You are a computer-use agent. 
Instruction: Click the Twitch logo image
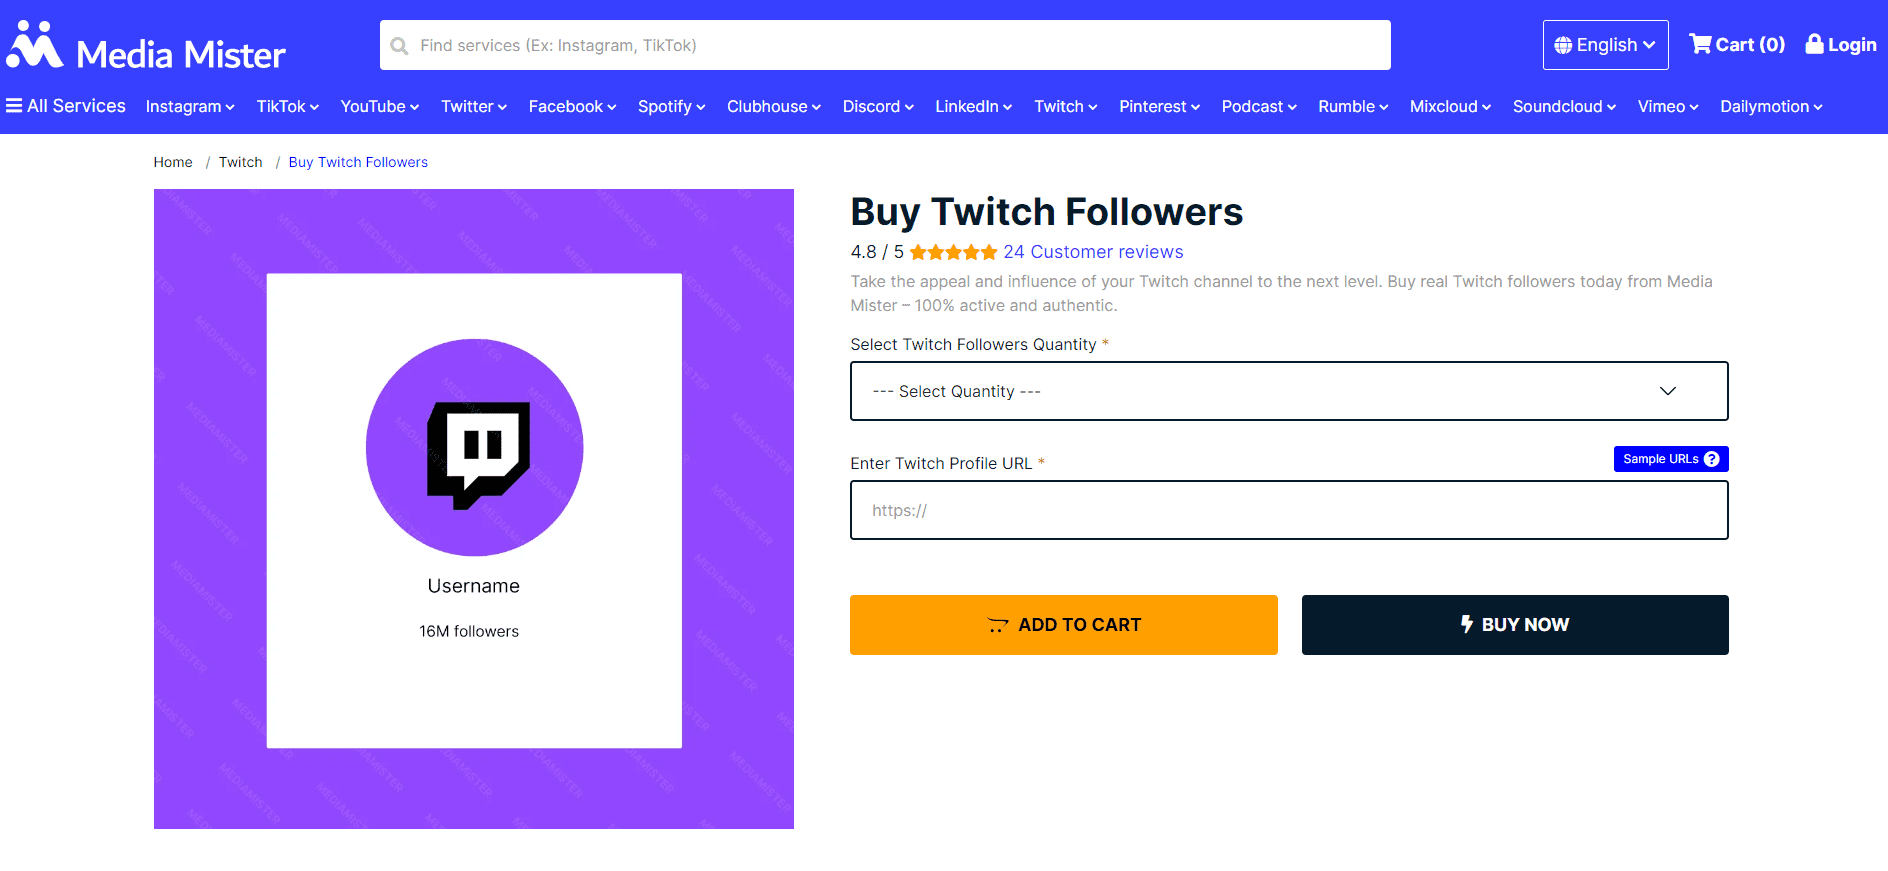(475, 447)
